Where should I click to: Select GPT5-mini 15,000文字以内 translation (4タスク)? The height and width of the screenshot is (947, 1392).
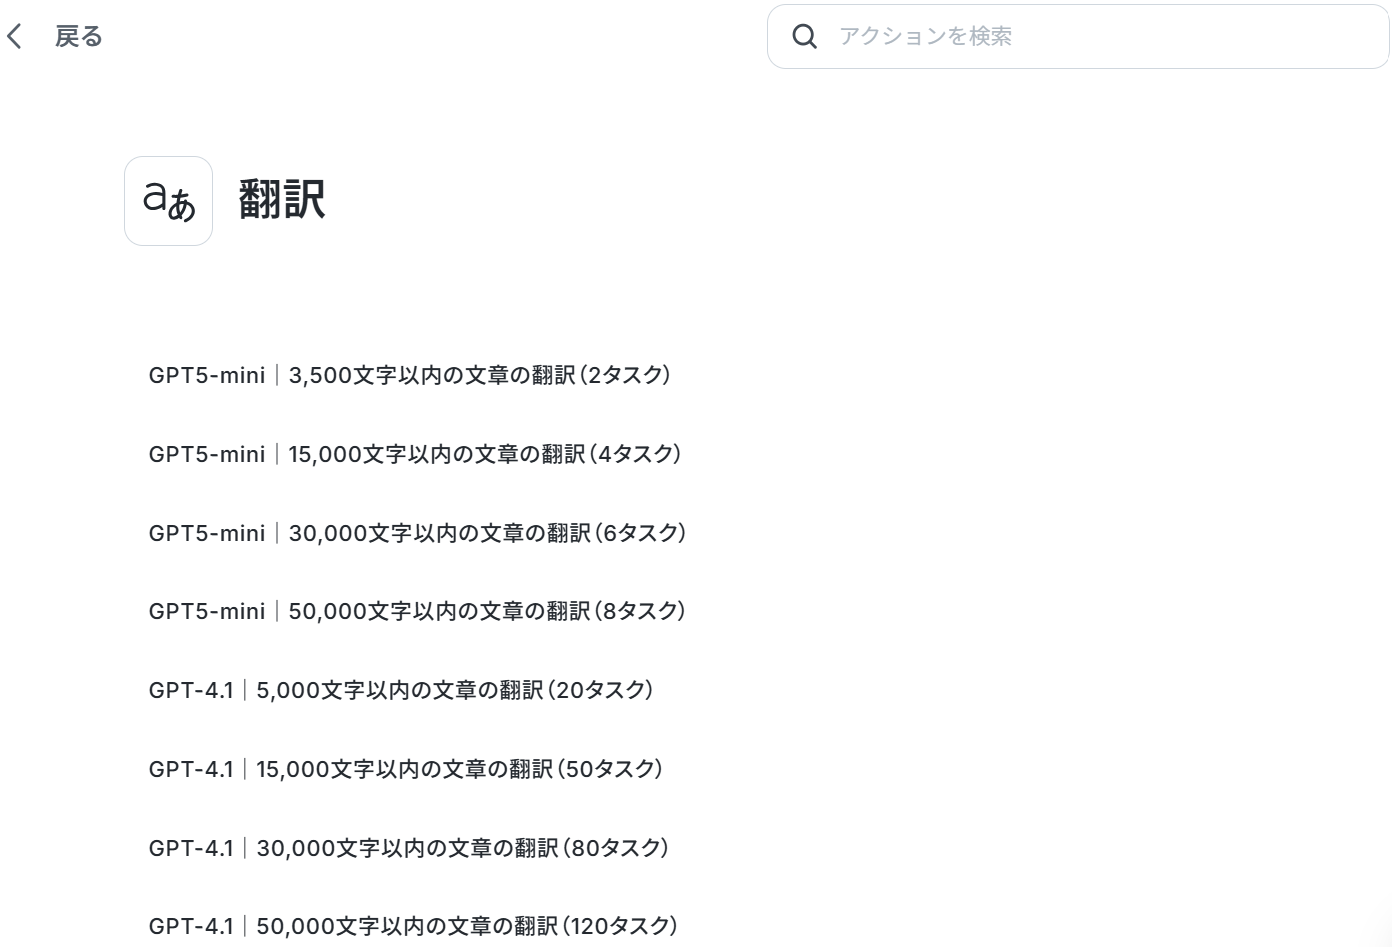pos(415,454)
